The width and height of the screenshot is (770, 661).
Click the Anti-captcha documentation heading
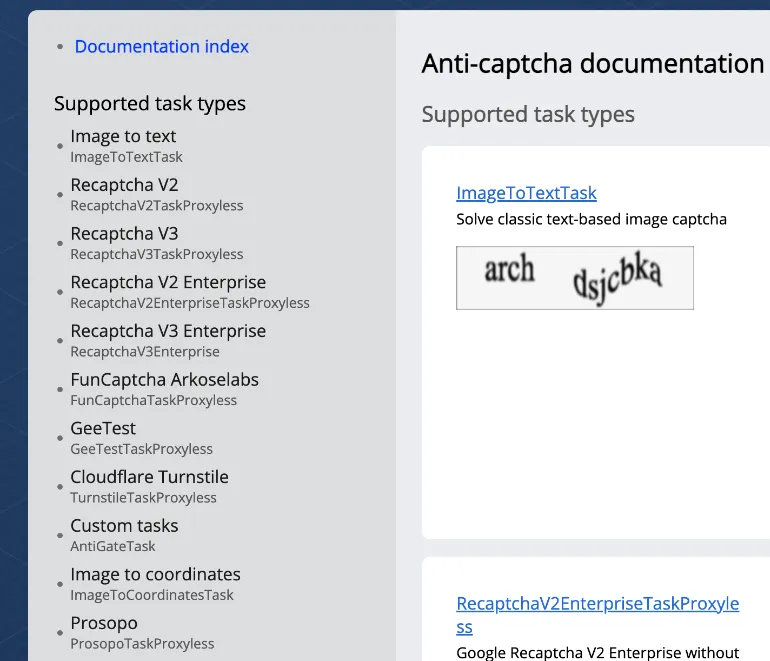pos(593,64)
